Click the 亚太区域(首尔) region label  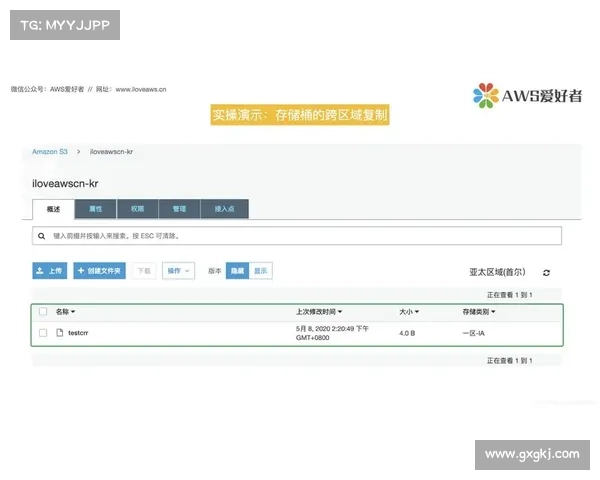(x=497, y=272)
